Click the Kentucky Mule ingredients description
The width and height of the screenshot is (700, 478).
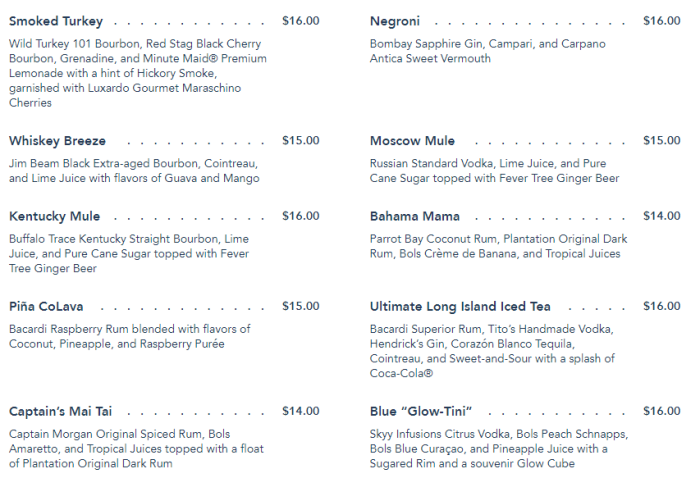[x=129, y=254]
